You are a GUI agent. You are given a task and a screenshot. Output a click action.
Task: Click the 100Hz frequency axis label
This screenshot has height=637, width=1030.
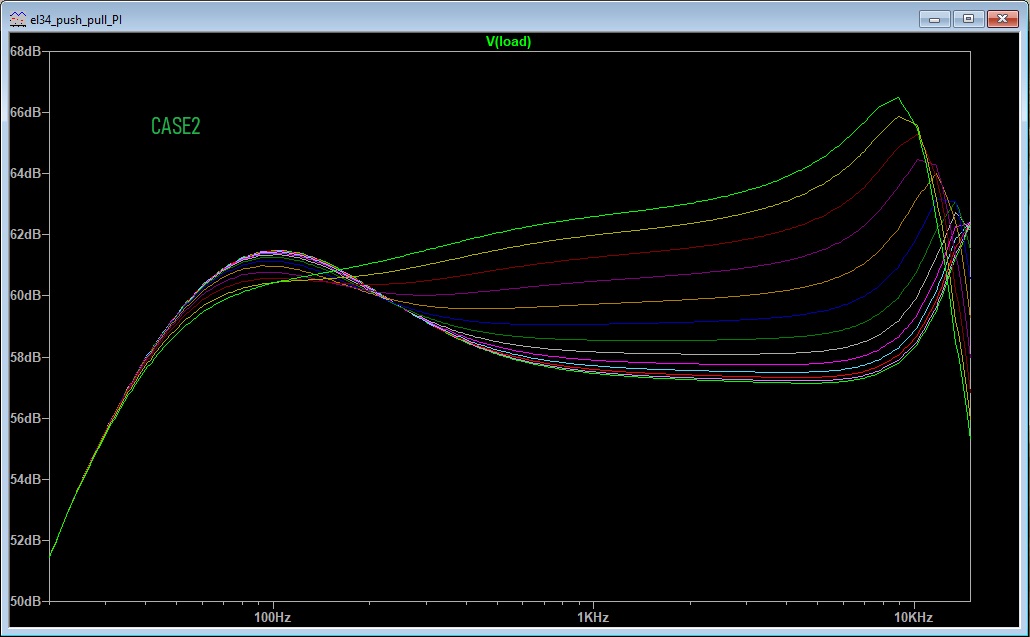(273, 617)
